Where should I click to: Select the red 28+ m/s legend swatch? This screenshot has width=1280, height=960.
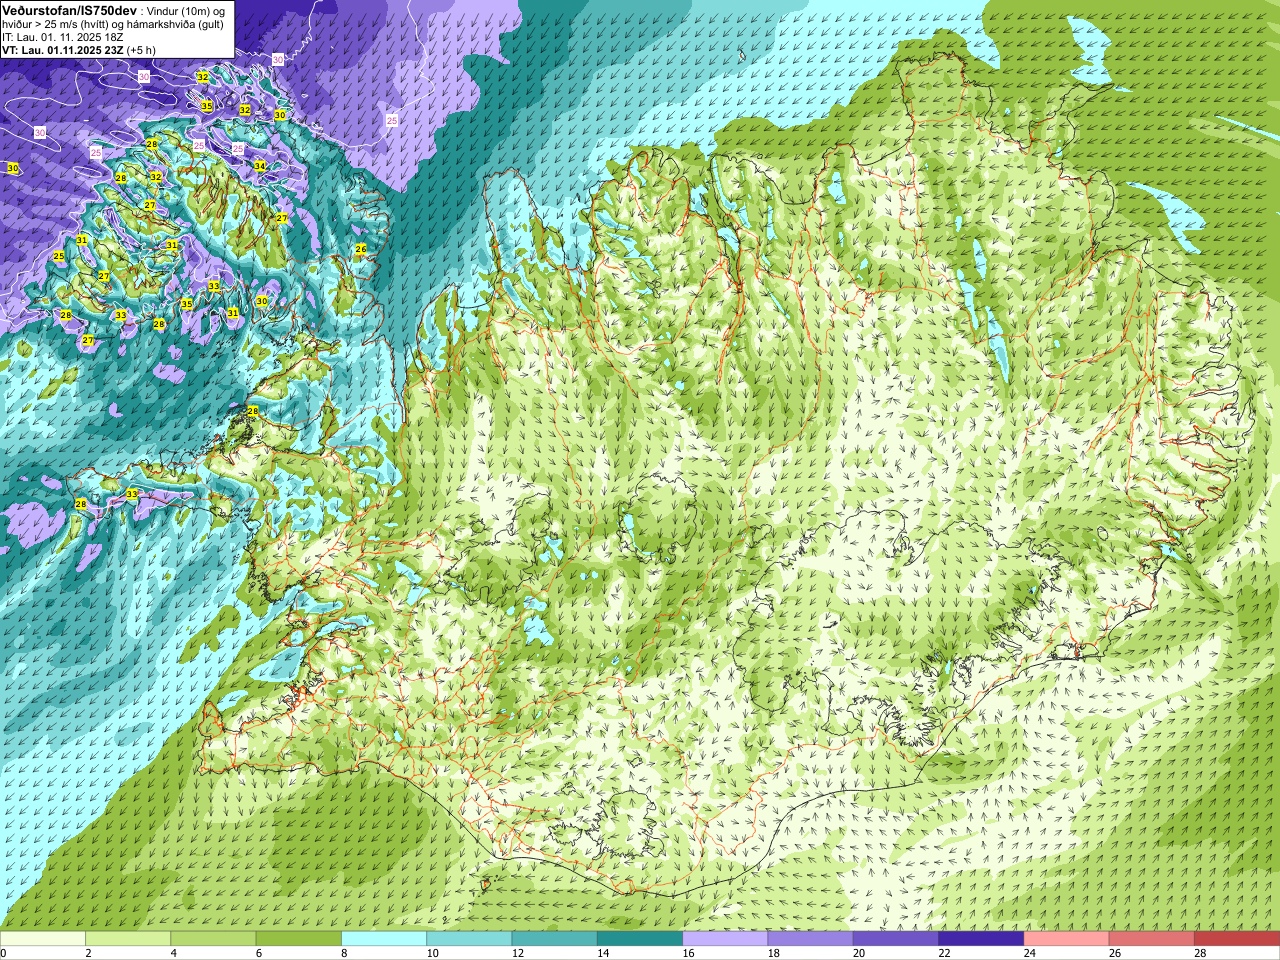1237,939
